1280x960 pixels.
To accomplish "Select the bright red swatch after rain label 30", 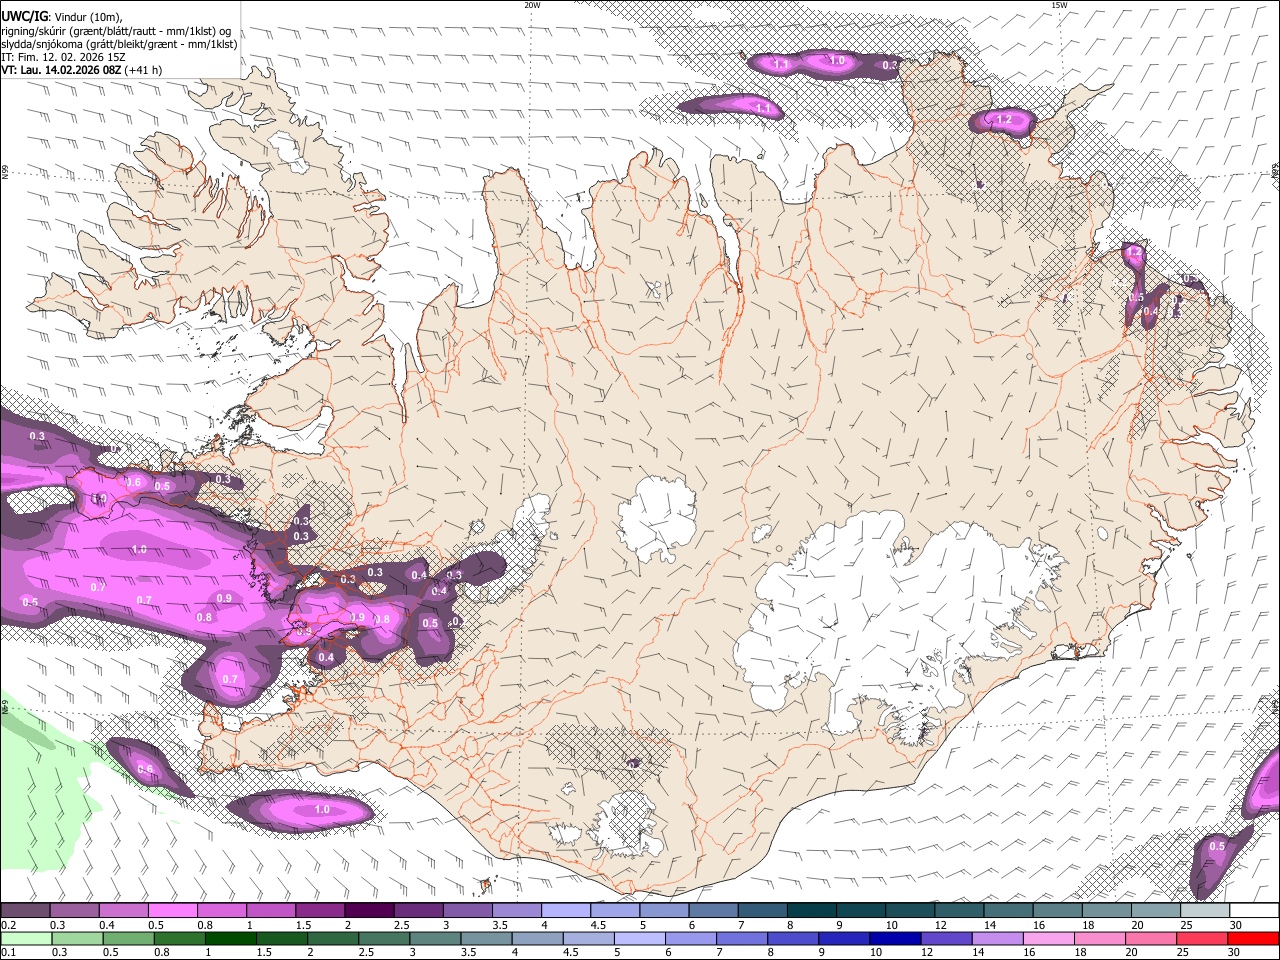I will point(1254,938).
